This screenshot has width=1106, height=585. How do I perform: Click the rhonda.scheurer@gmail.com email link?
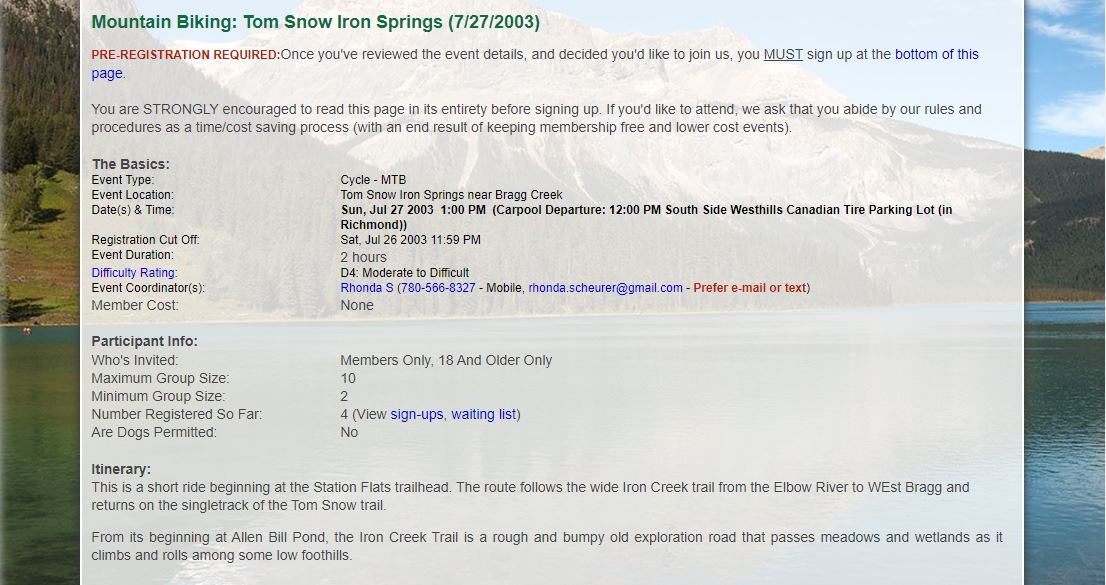[605, 288]
